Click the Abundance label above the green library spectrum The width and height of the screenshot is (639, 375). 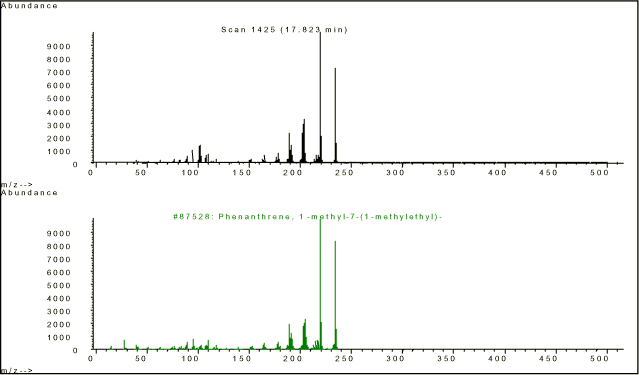click(29, 192)
